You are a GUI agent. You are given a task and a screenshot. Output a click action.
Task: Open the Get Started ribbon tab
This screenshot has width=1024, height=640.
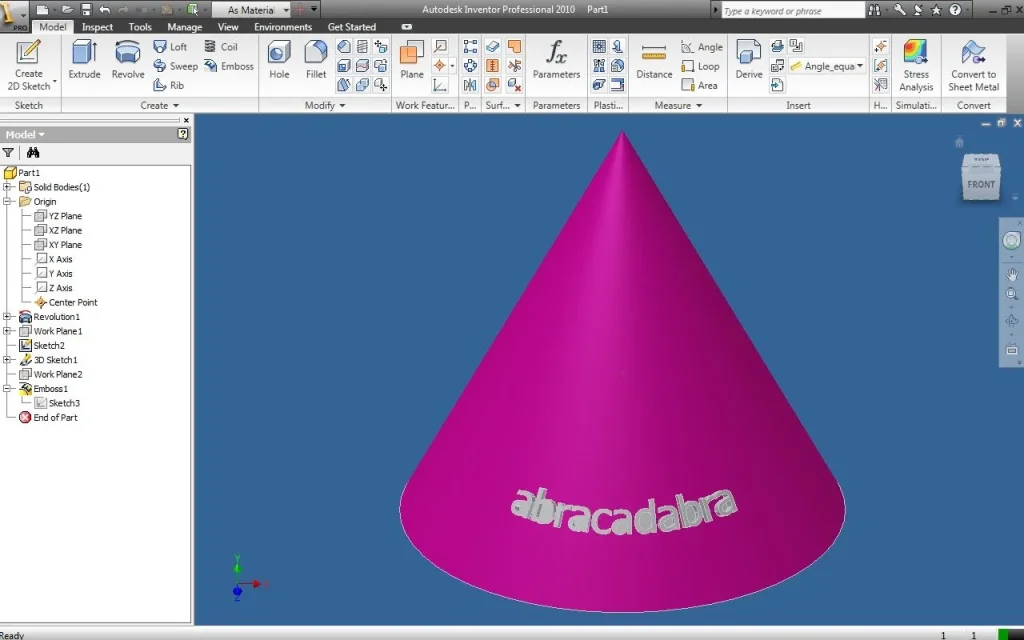pyautogui.click(x=351, y=27)
